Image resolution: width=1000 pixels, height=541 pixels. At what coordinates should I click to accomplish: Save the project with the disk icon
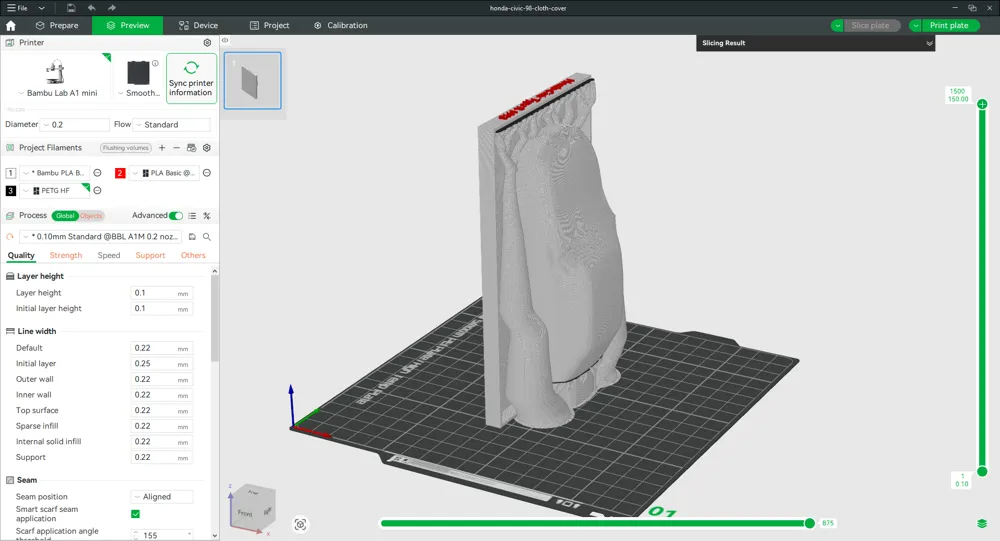[71, 8]
